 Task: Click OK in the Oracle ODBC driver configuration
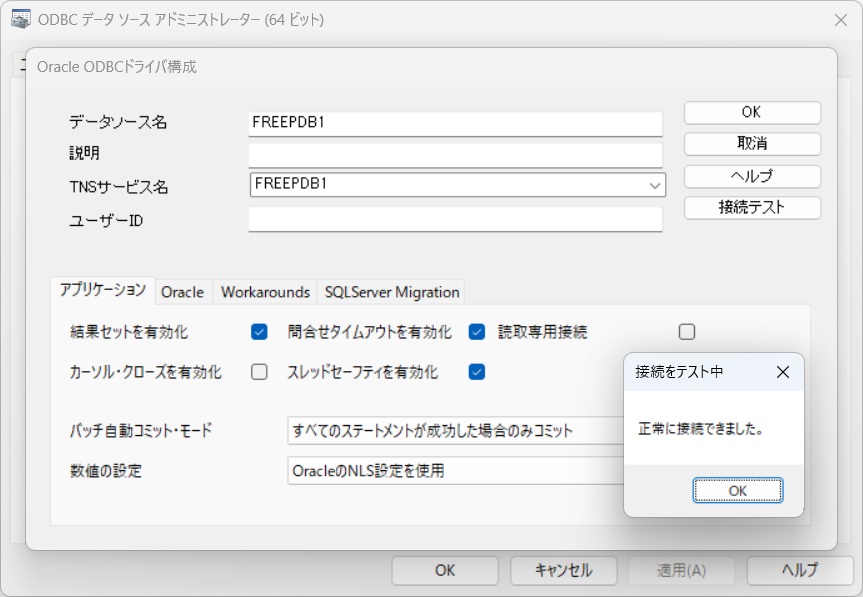click(751, 112)
